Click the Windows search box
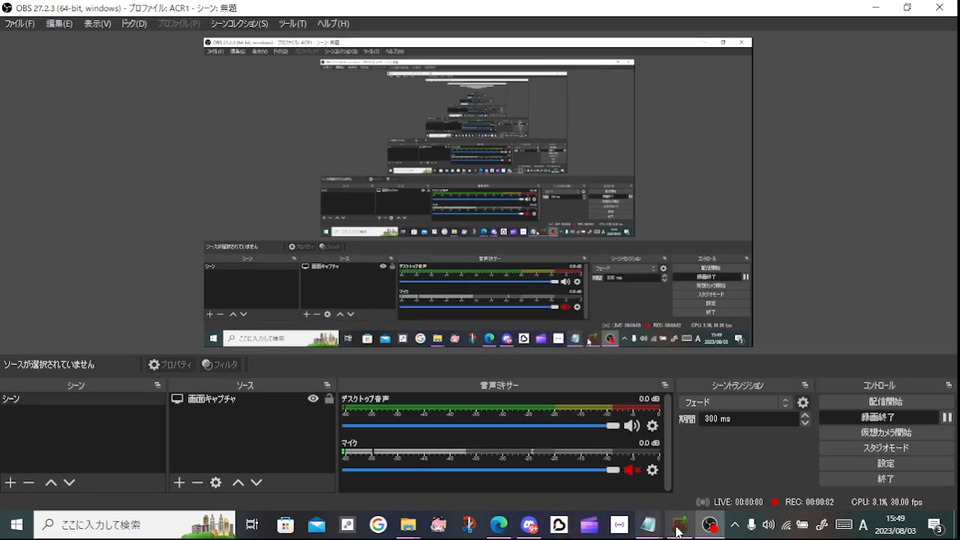960x540 pixels. tap(135, 525)
